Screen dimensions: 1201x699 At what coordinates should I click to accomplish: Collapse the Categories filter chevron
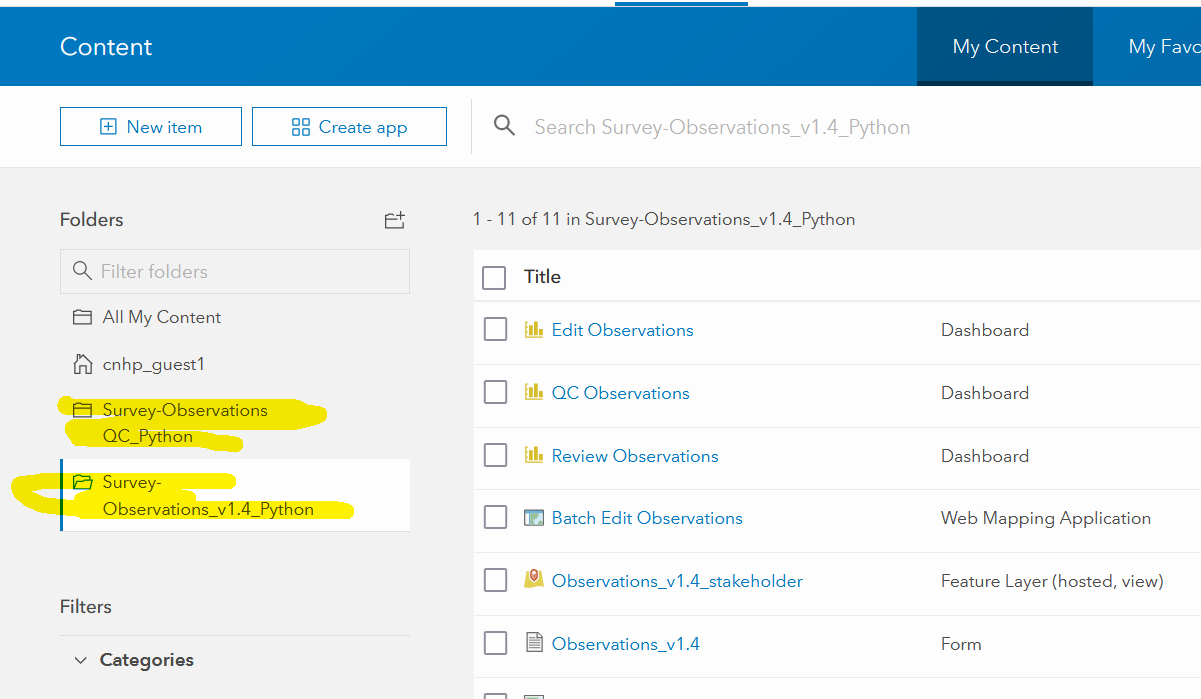point(81,660)
